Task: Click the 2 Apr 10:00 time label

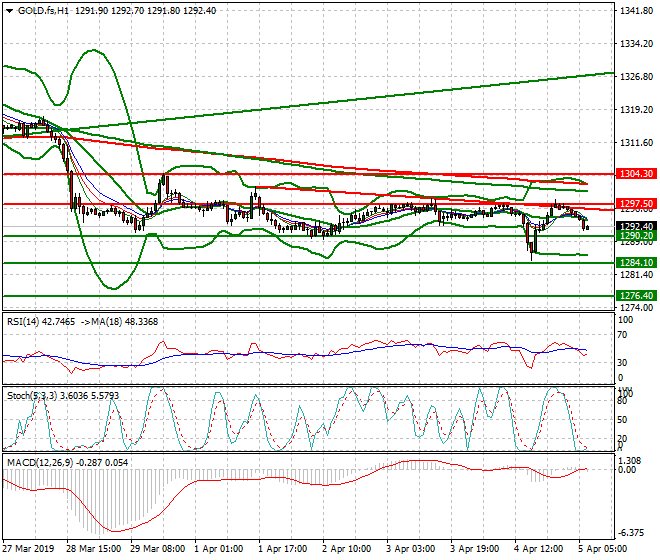Action: pos(346,549)
